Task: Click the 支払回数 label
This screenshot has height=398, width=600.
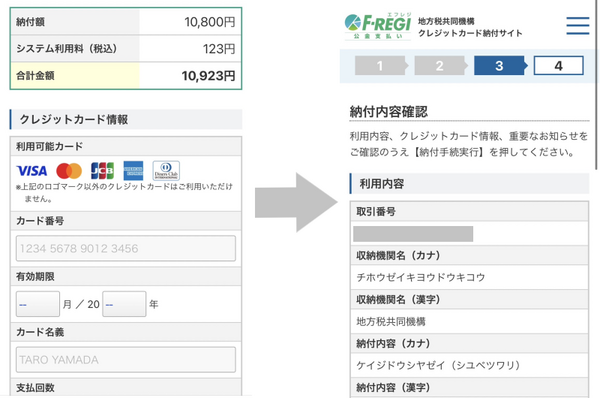Action: [x=35, y=388]
